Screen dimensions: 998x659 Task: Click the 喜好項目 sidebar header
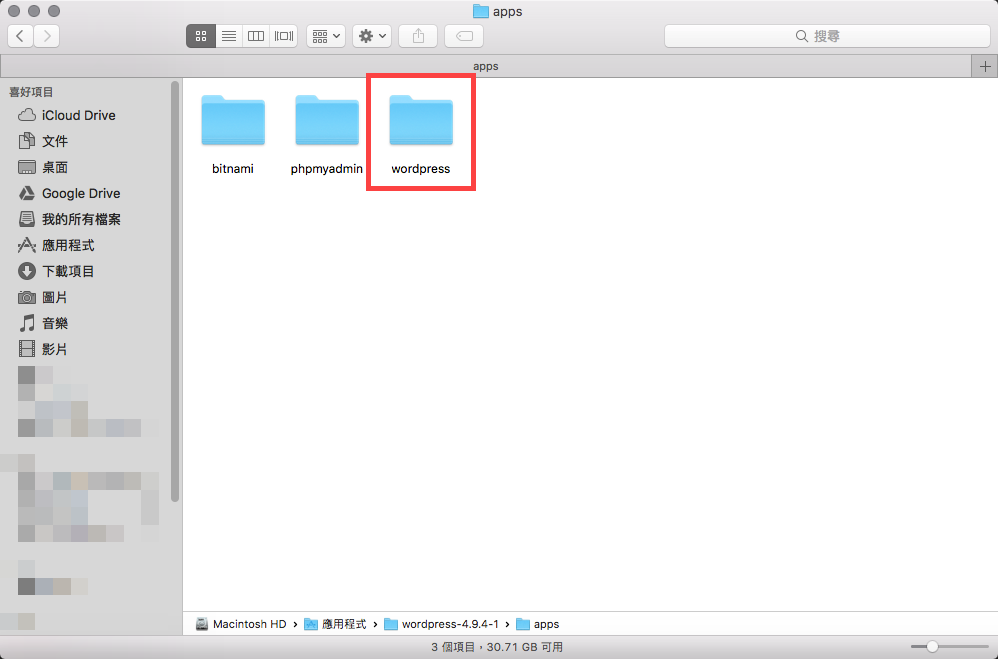pos(31,92)
